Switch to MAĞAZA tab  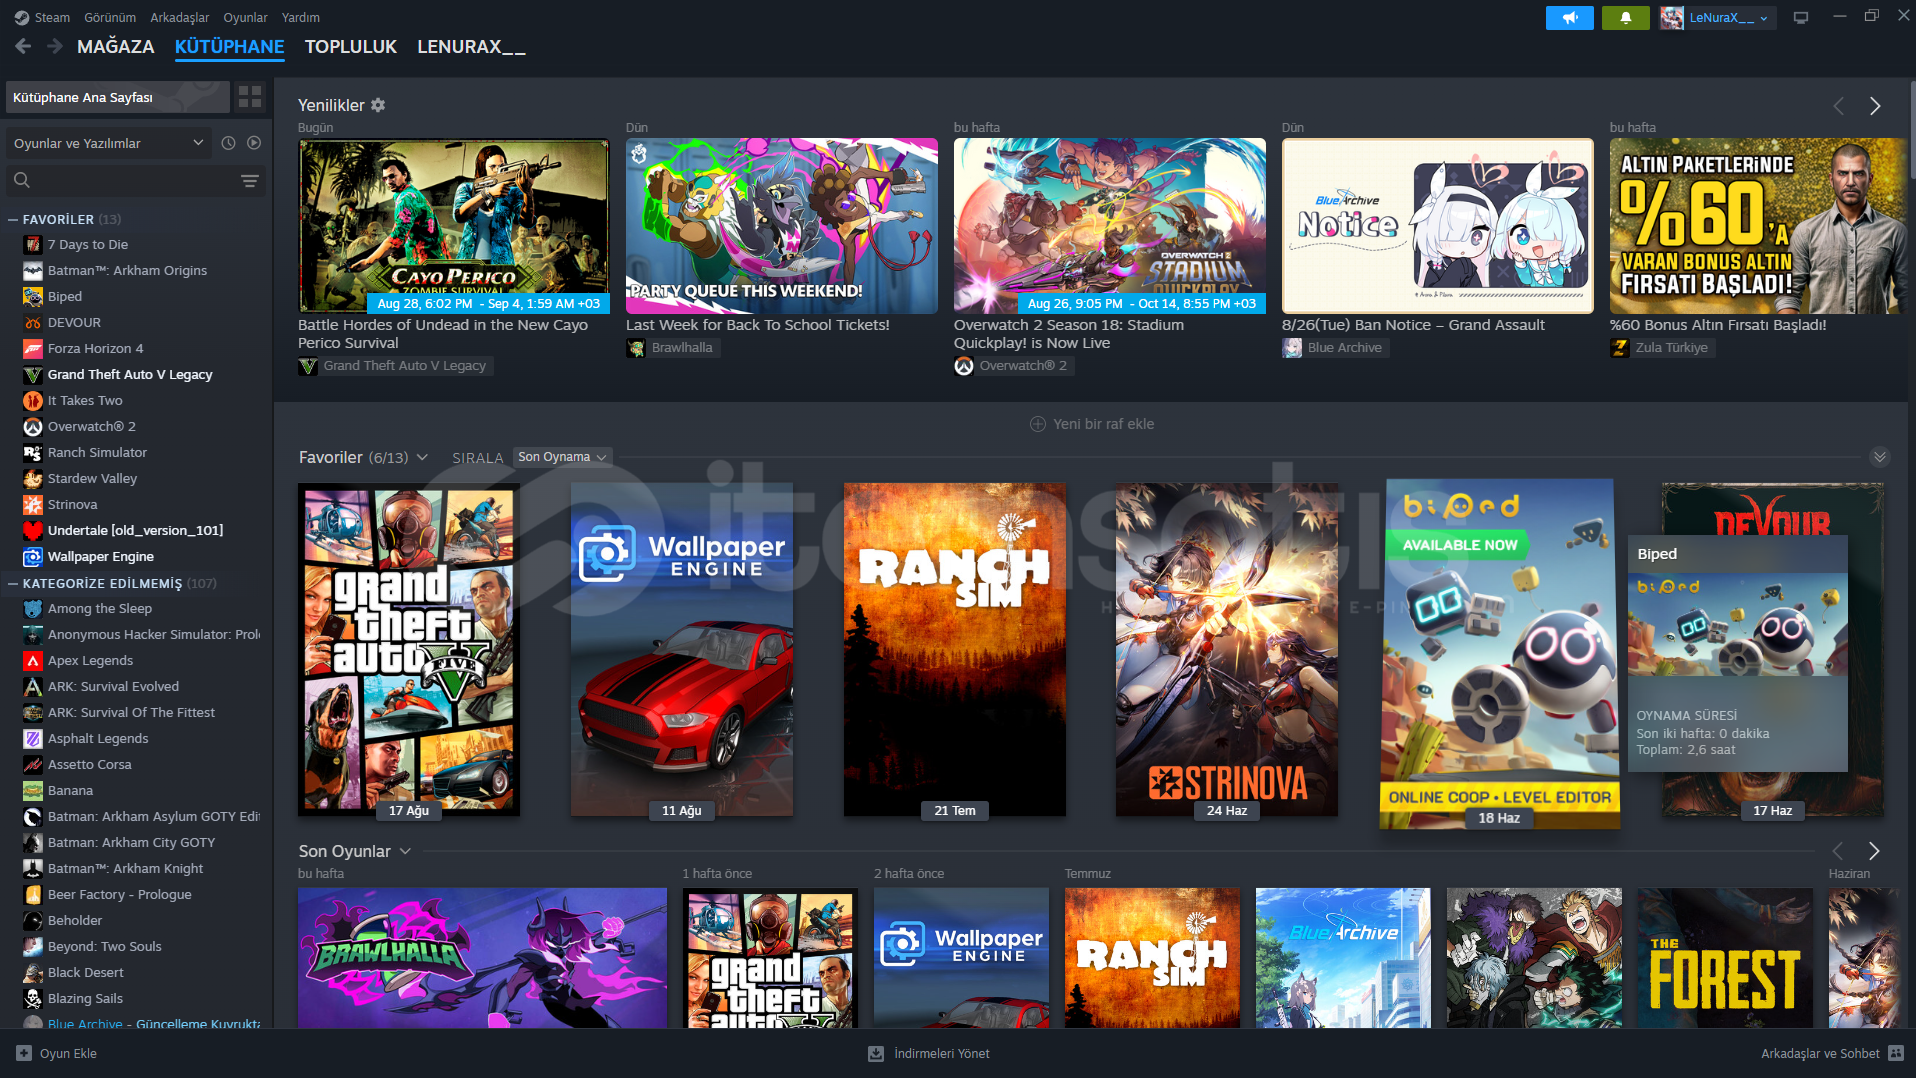click(x=116, y=46)
